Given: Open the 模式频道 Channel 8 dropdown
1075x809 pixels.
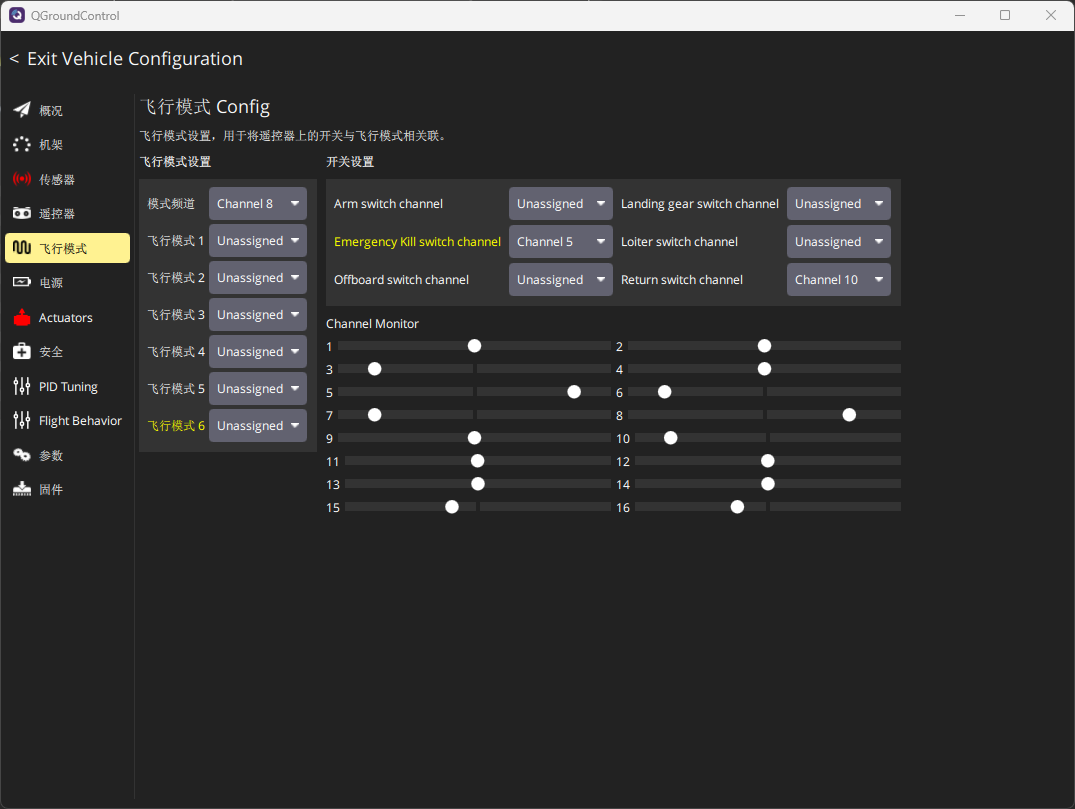Looking at the screenshot, I should click(x=257, y=204).
